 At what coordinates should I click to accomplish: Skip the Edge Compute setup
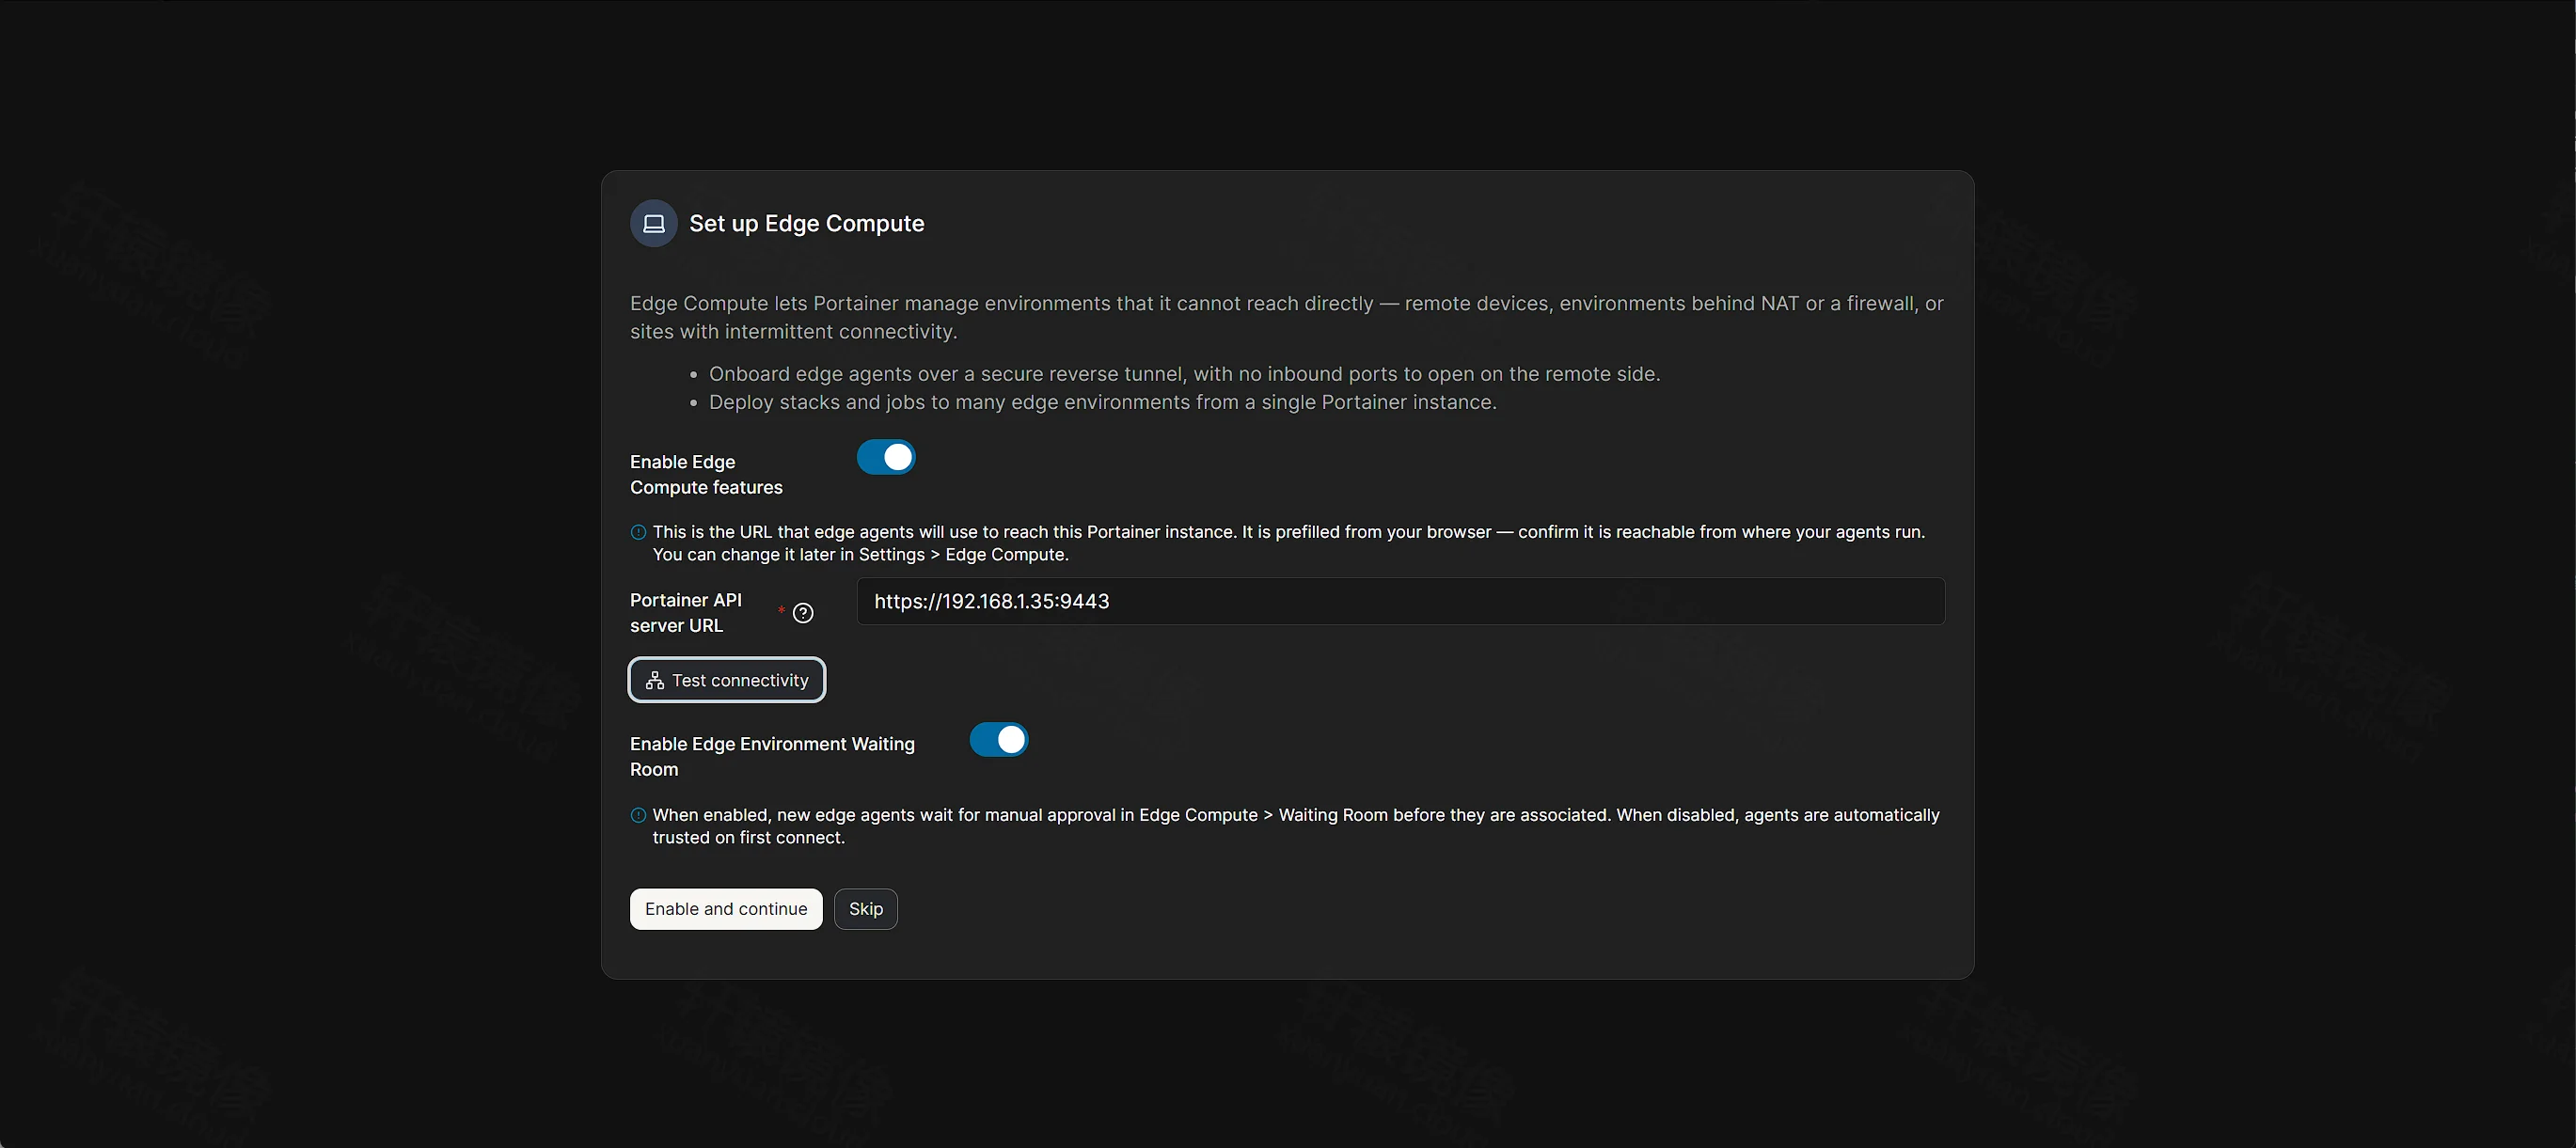tap(866, 909)
